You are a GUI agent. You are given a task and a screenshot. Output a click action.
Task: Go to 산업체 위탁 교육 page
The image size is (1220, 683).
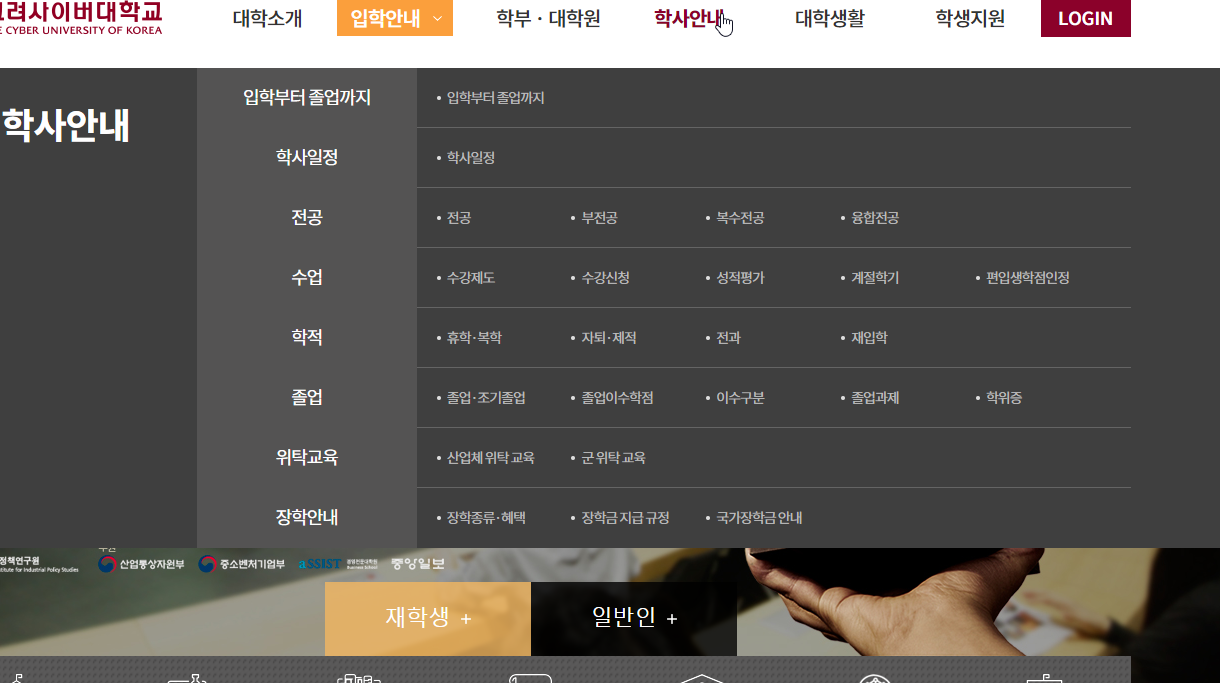[x=490, y=458]
